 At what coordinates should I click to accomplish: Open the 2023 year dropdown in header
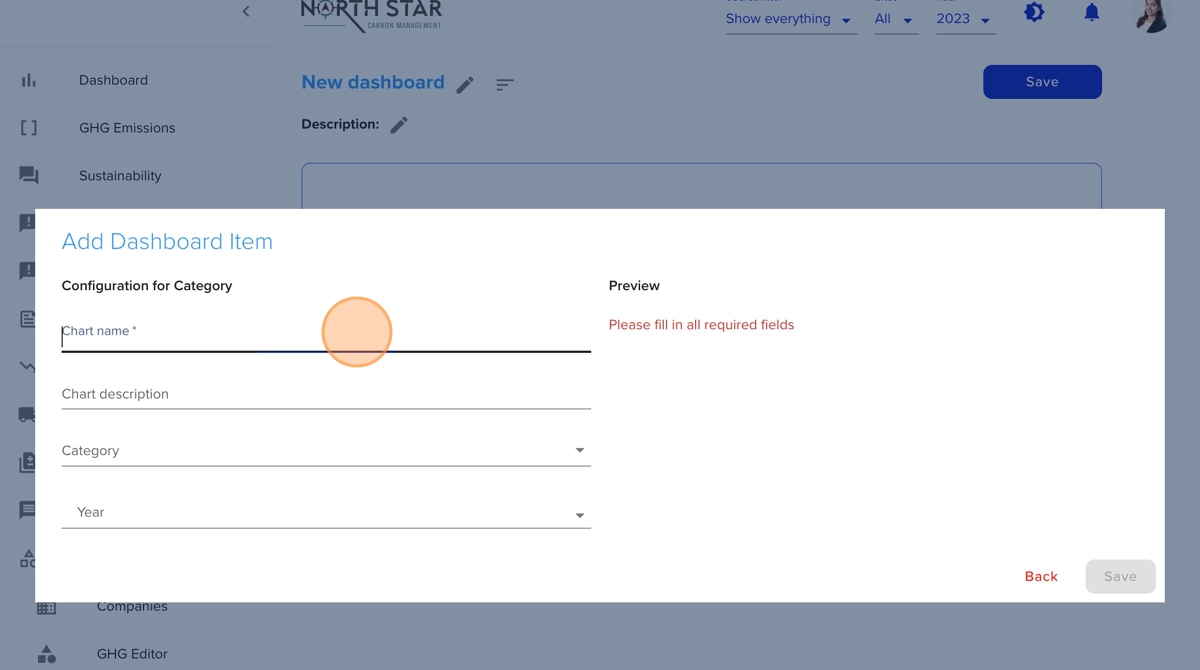coord(965,19)
